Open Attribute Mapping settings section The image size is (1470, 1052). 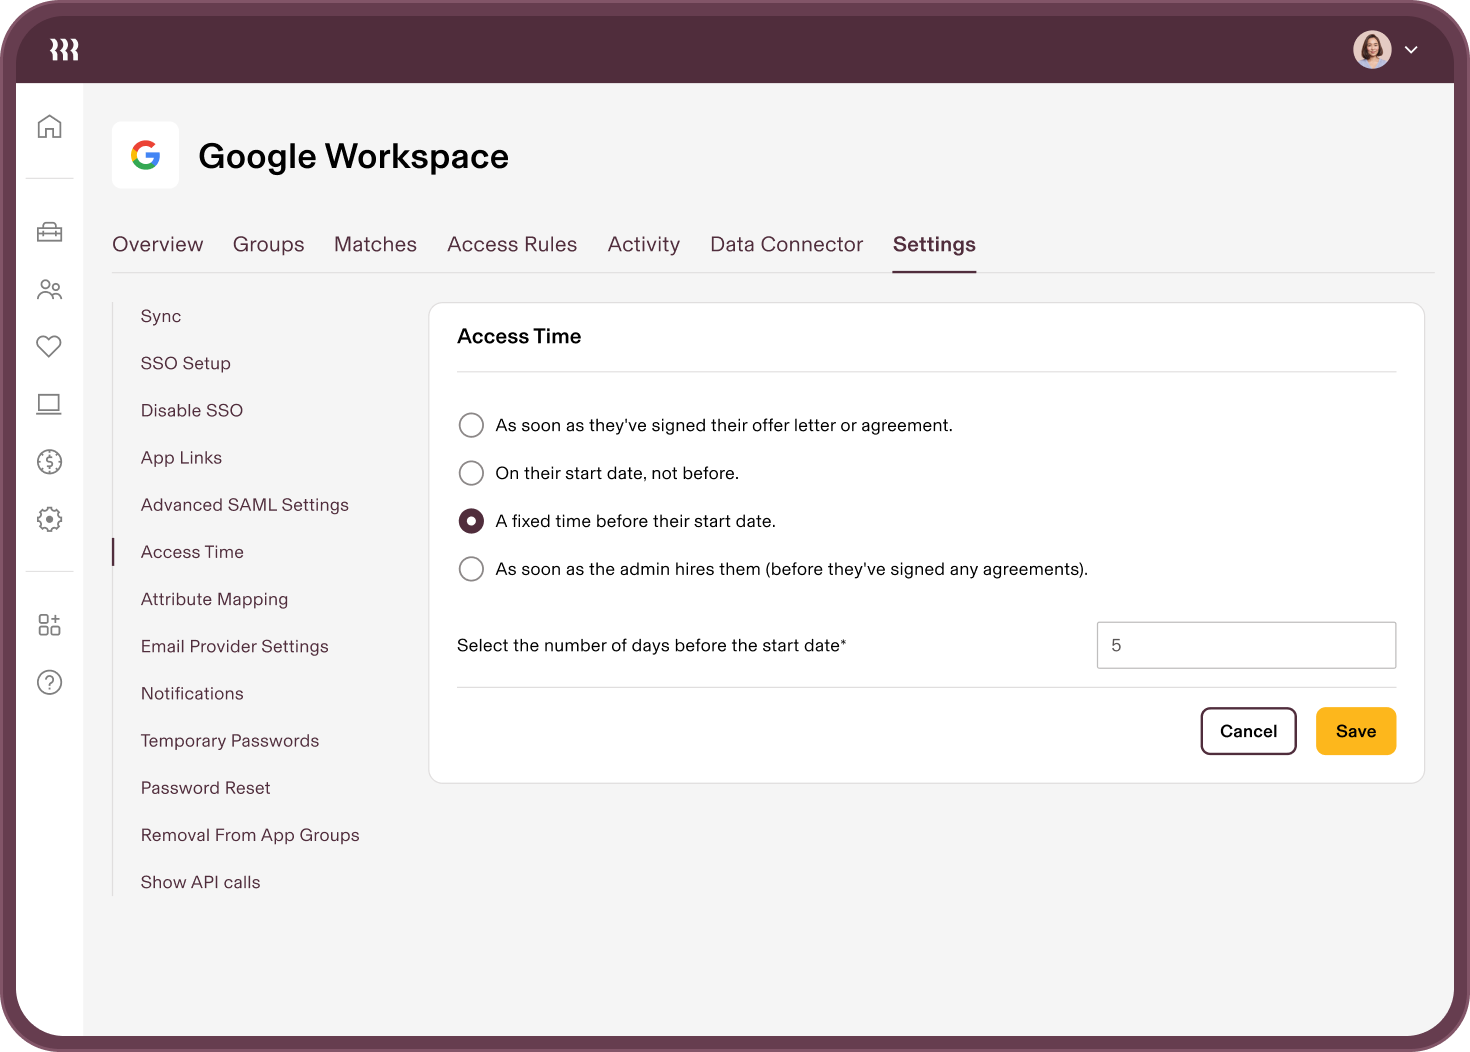pyautogui.click(x=214, y=600)
